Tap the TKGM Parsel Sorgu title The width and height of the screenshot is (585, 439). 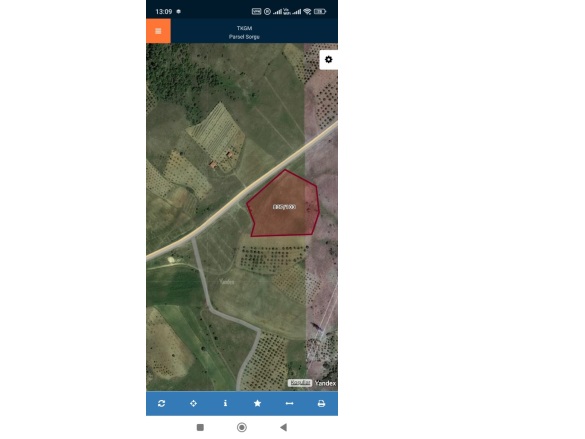(x=244, y=32)
